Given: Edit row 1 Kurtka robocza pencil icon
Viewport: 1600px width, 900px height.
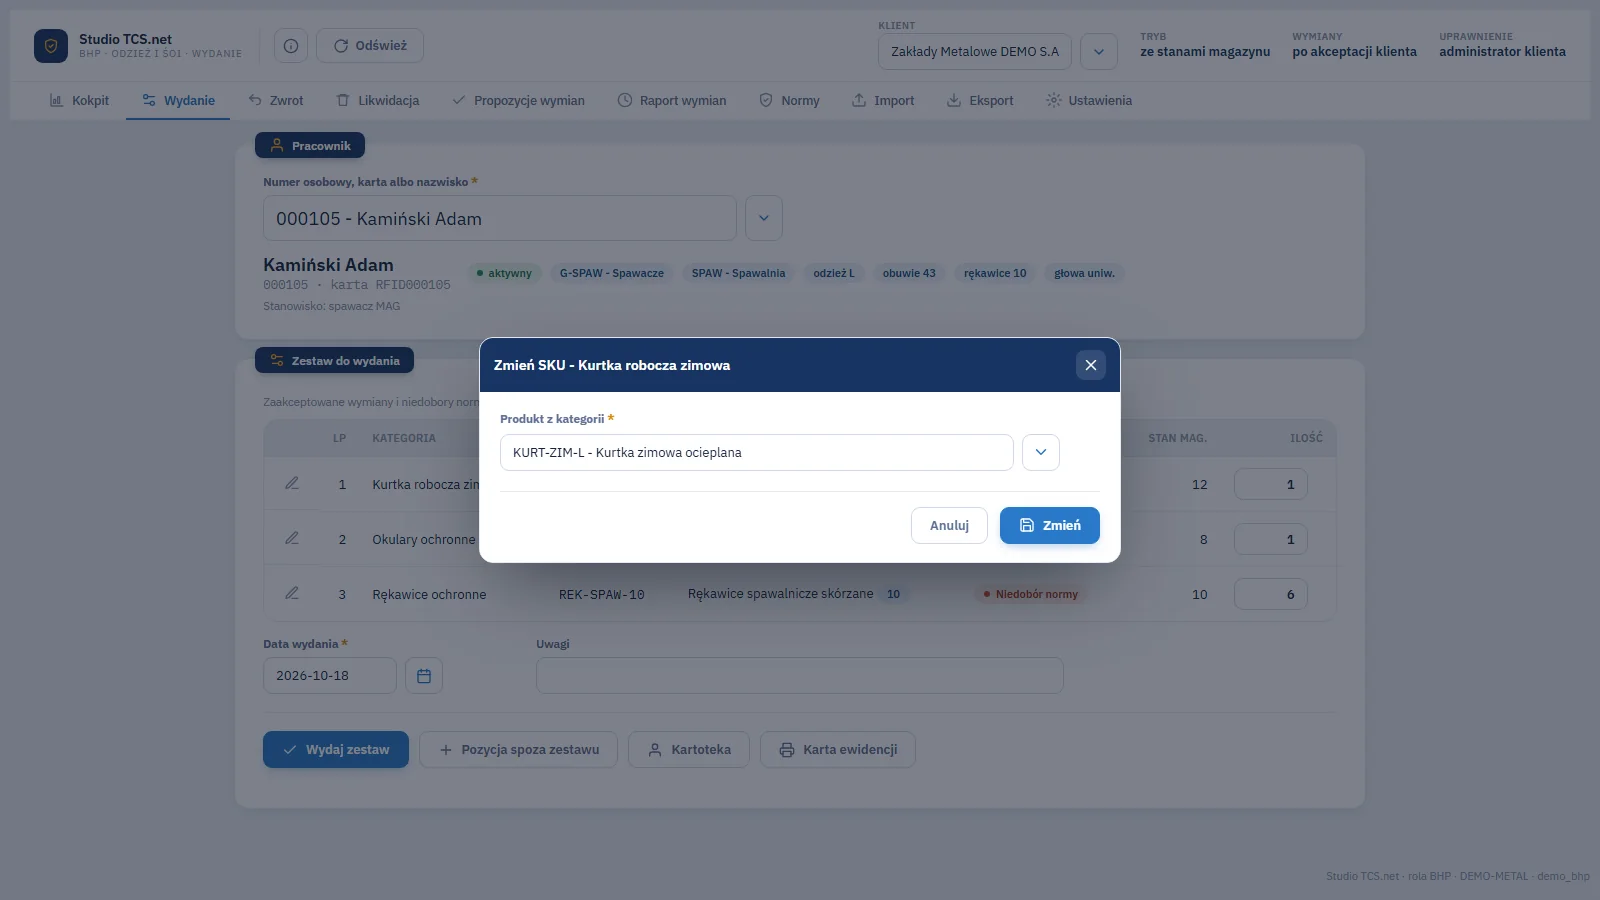Looking at the screenshot, I should pyautogui.click(x=292, y=484).
